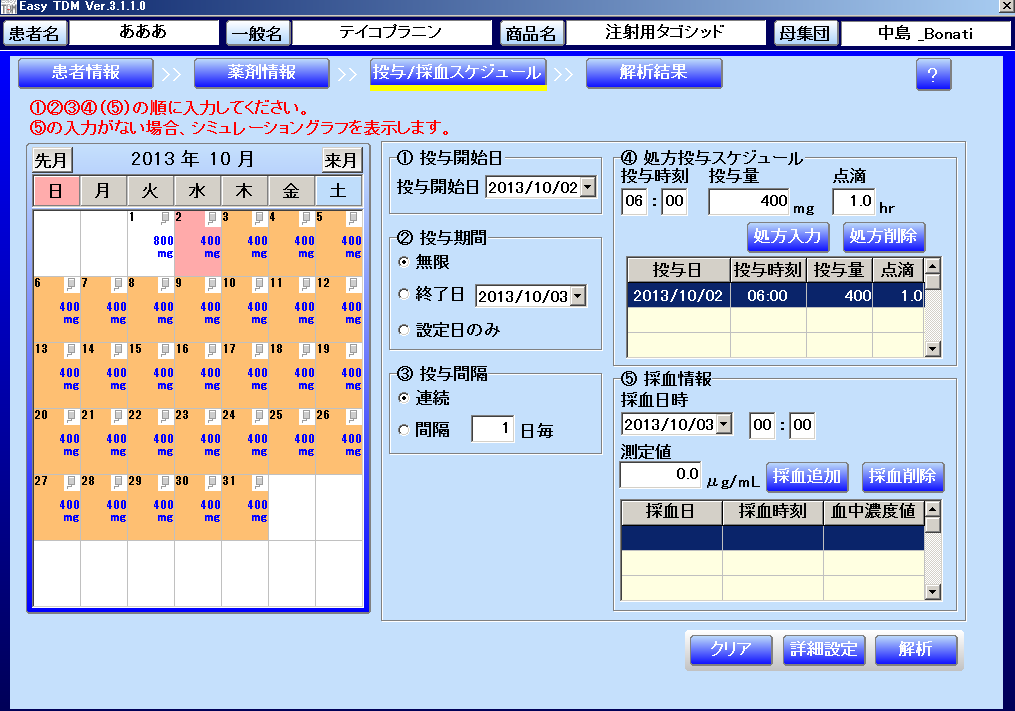Go to next month with 来月
1015x711 pixels.
[342, 160]
